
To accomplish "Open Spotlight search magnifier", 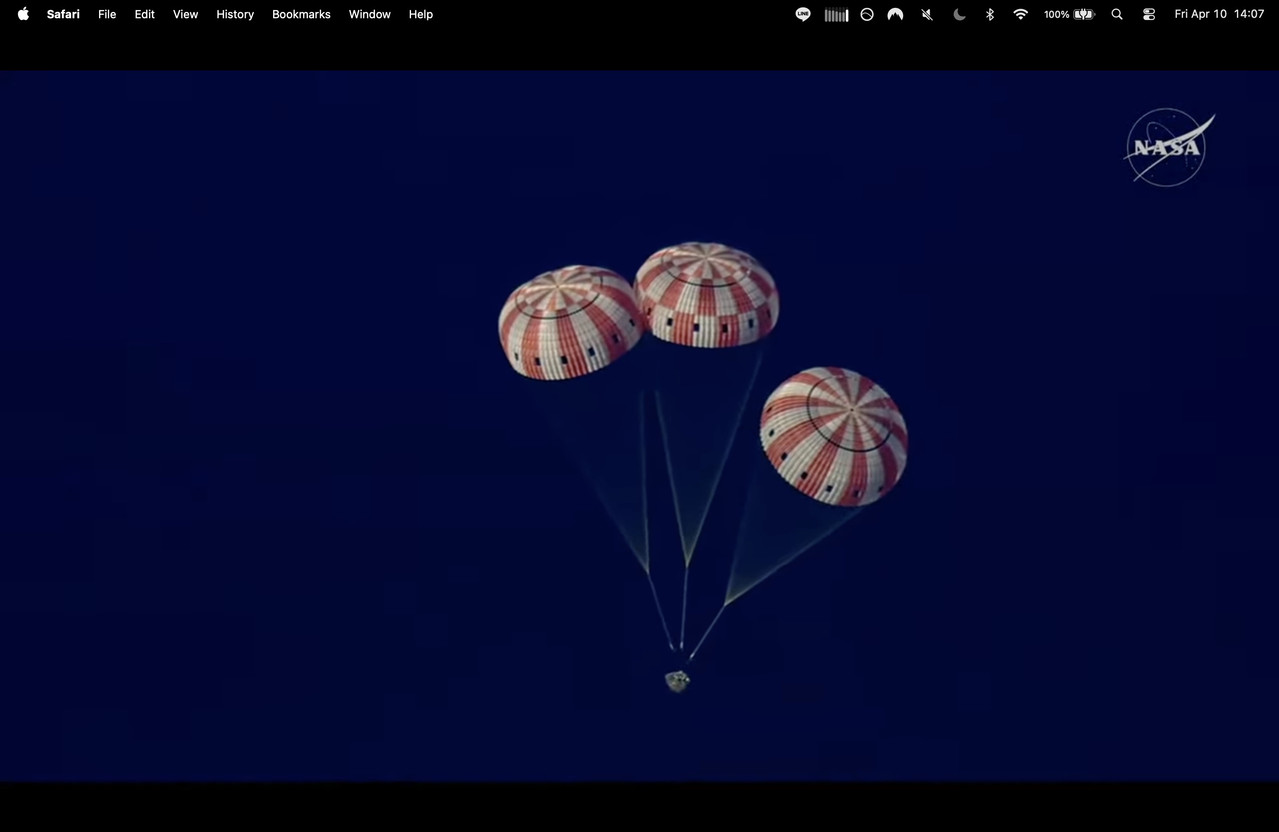I will (x=1117, y=14).
